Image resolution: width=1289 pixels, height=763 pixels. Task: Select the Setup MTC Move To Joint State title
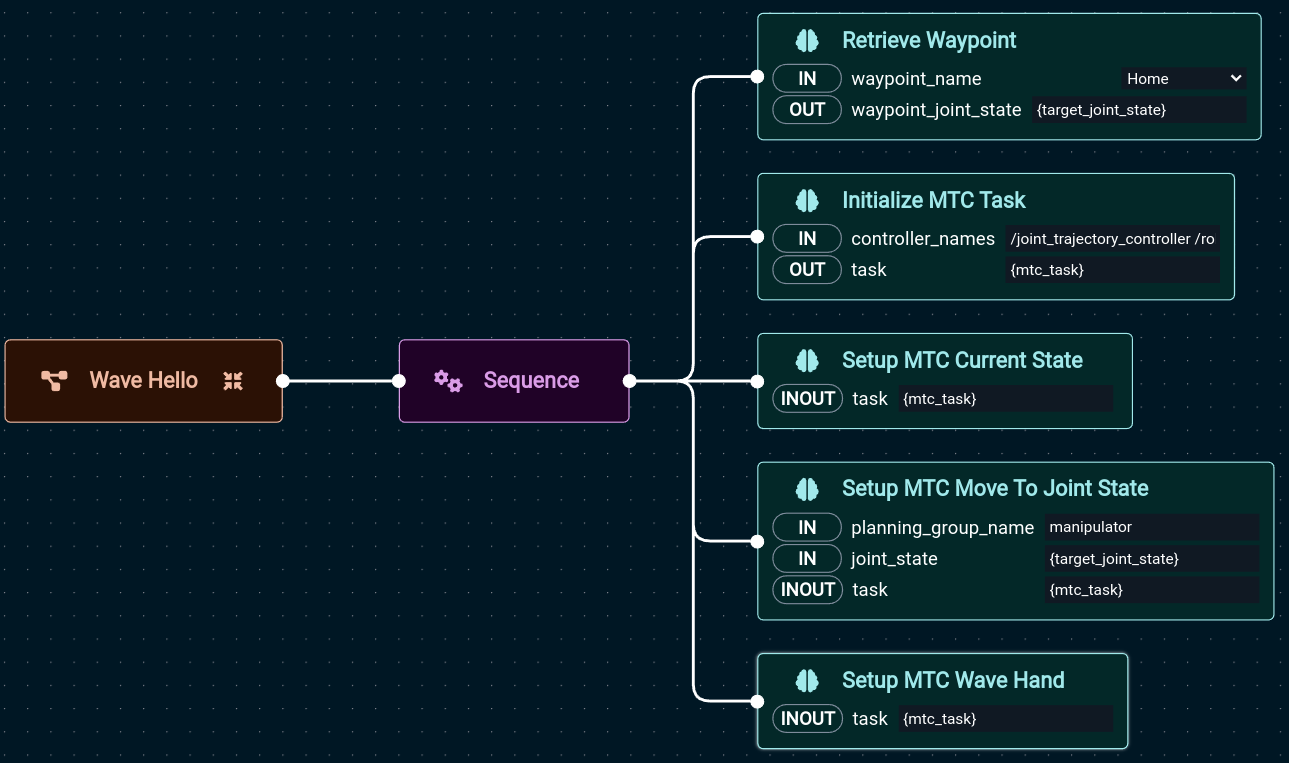(995, 489)
